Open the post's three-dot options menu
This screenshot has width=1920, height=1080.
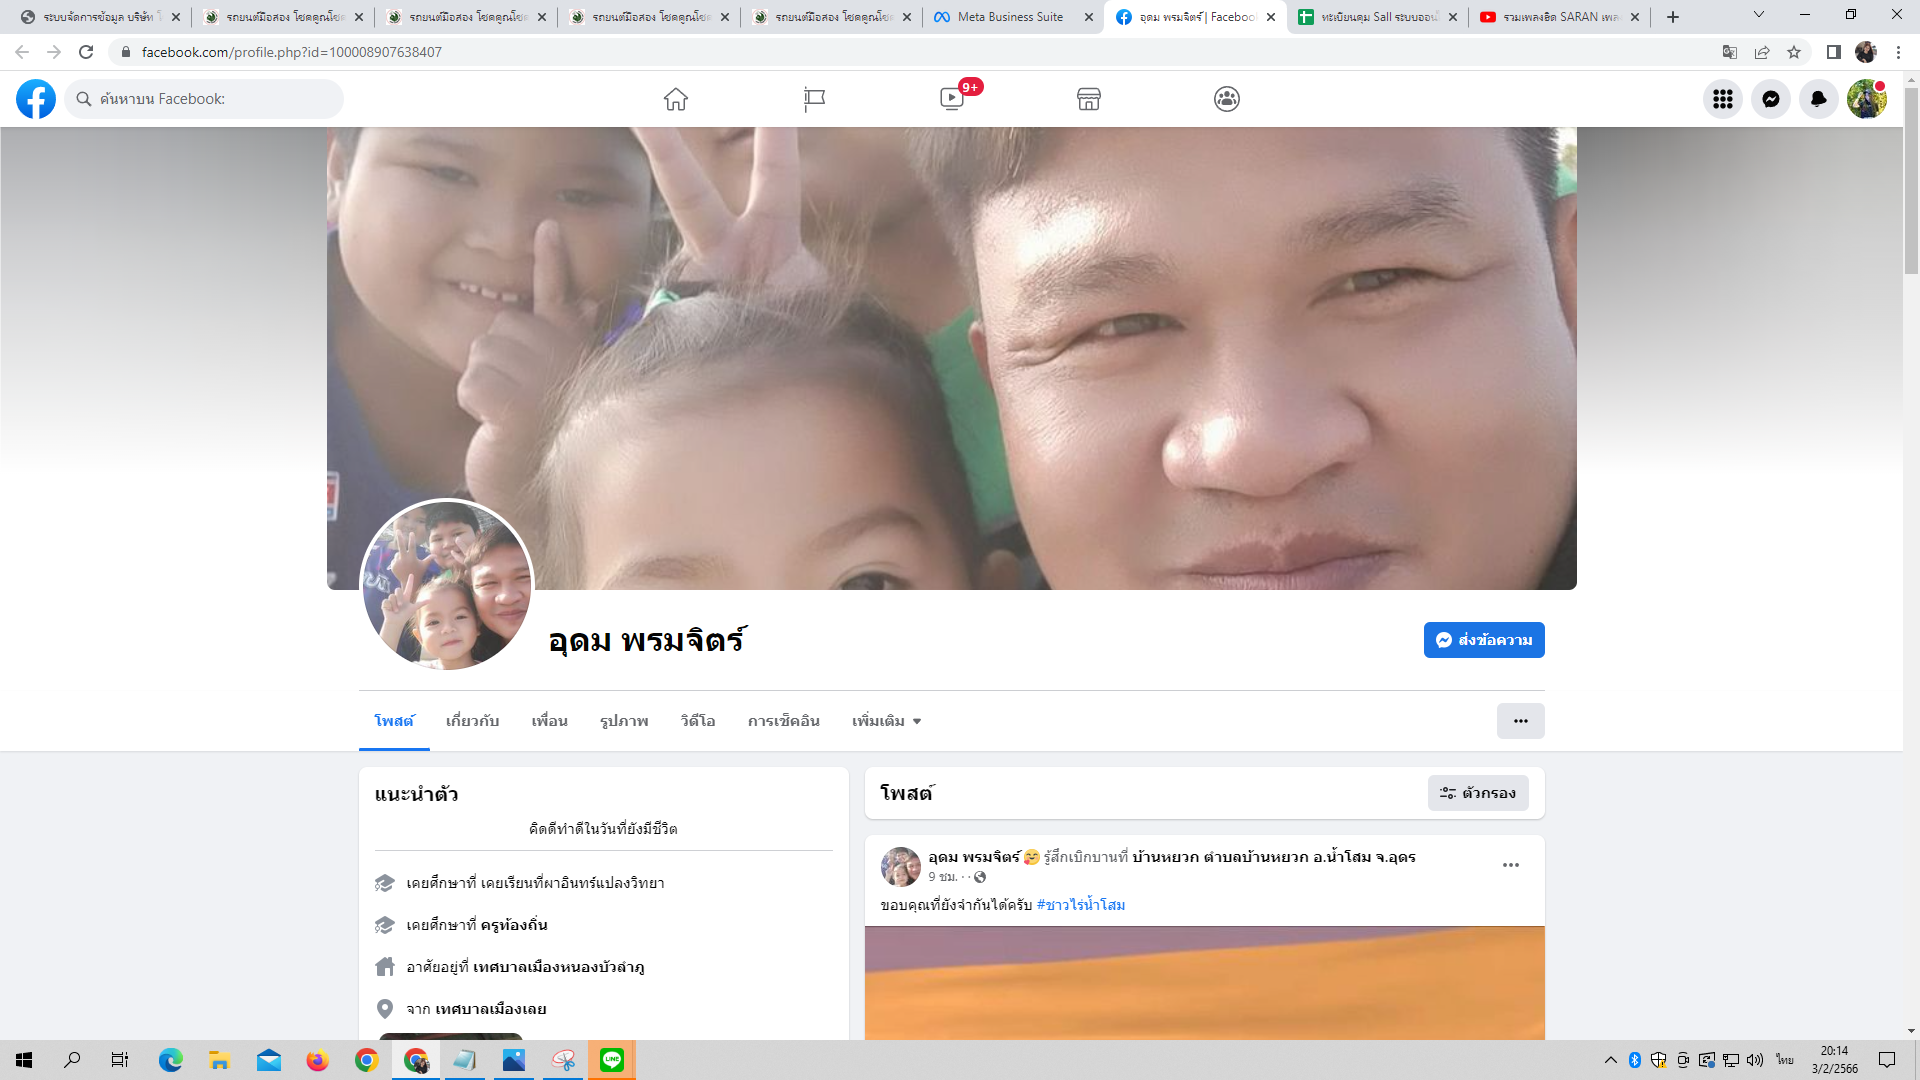[x=1510, y=865]
